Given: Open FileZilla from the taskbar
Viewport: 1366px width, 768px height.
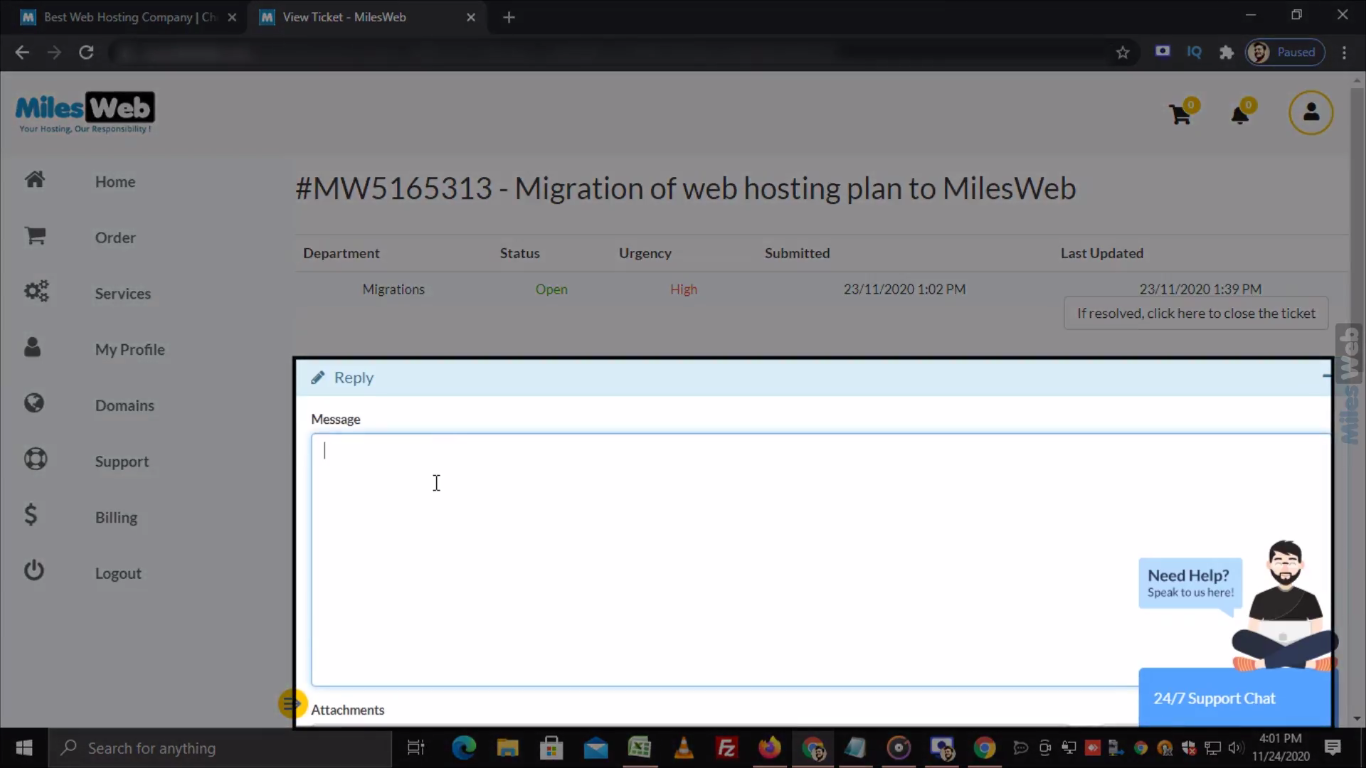Looking at the screenshot, I should pyautogui.click(x=727, y=748).
